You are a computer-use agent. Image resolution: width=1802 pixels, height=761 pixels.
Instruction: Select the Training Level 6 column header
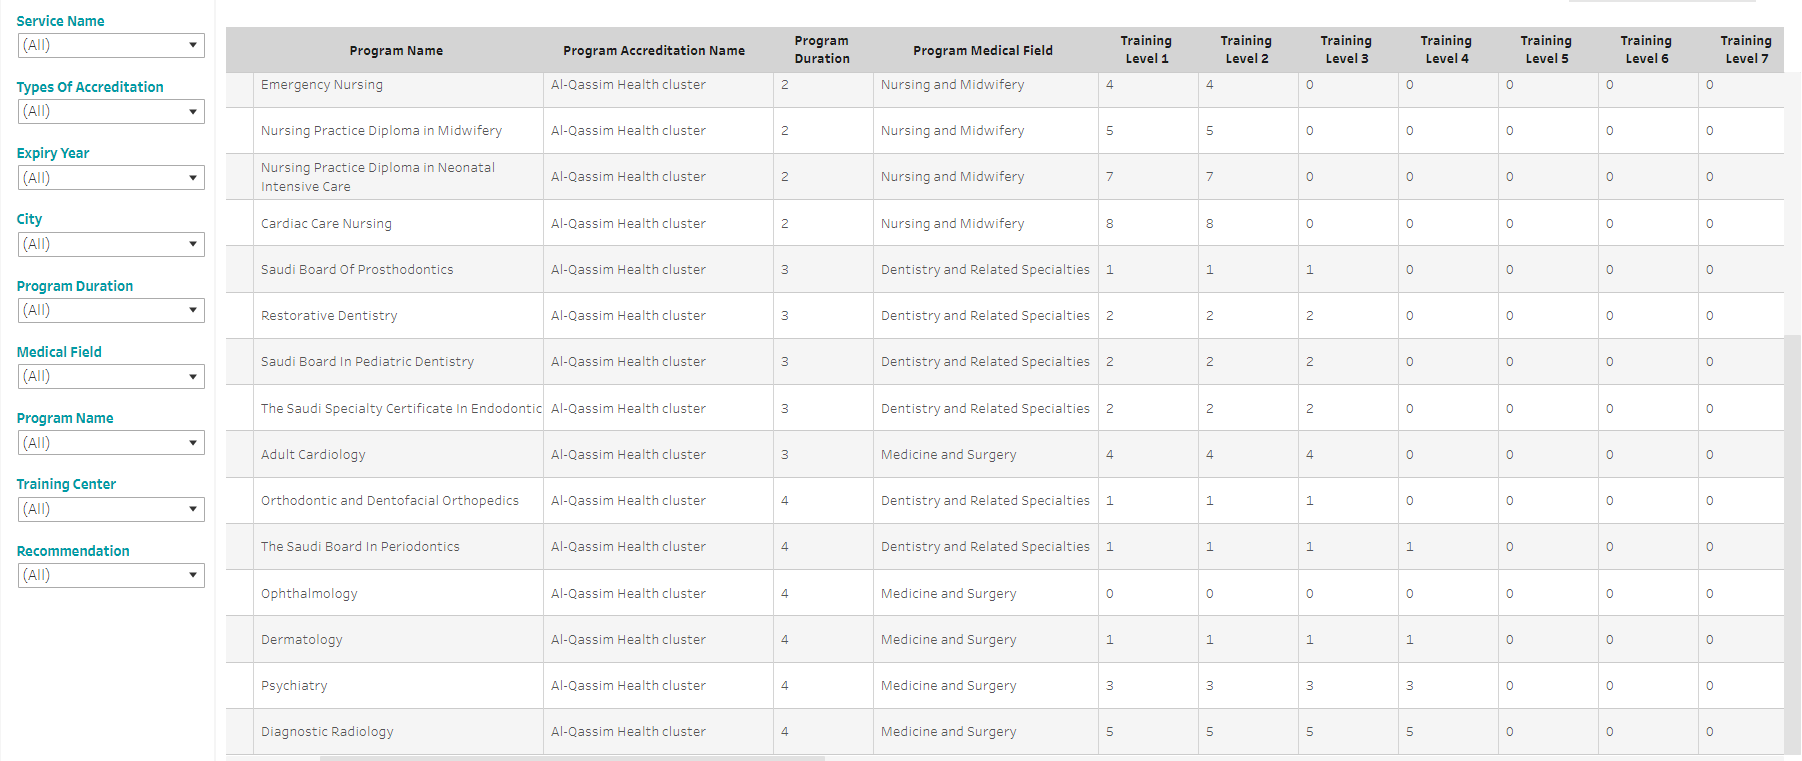click(x=1646, y=50)
